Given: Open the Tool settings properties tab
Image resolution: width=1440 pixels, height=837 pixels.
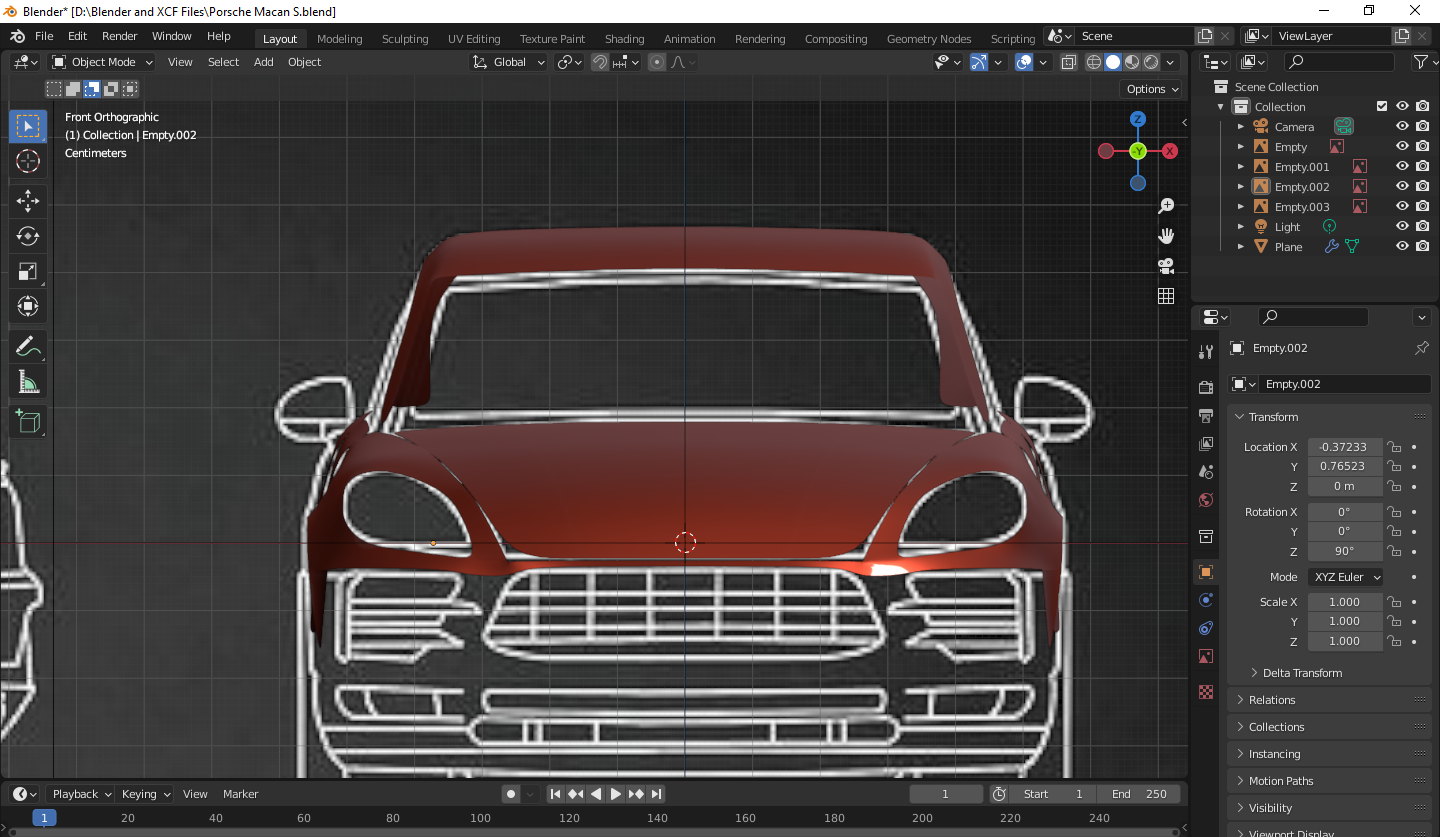Looking at the screenshot, I should point(1206,352).
